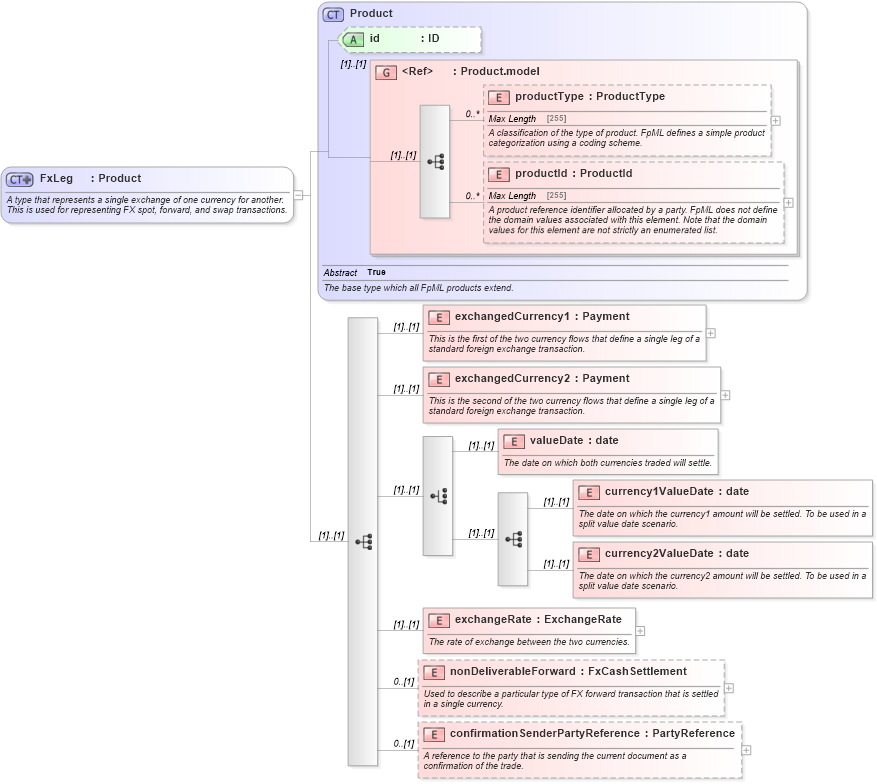The image size is (877, 784).
Task: Select the 'exchangedCurrency1 : Payment' label
Action: 542,317
